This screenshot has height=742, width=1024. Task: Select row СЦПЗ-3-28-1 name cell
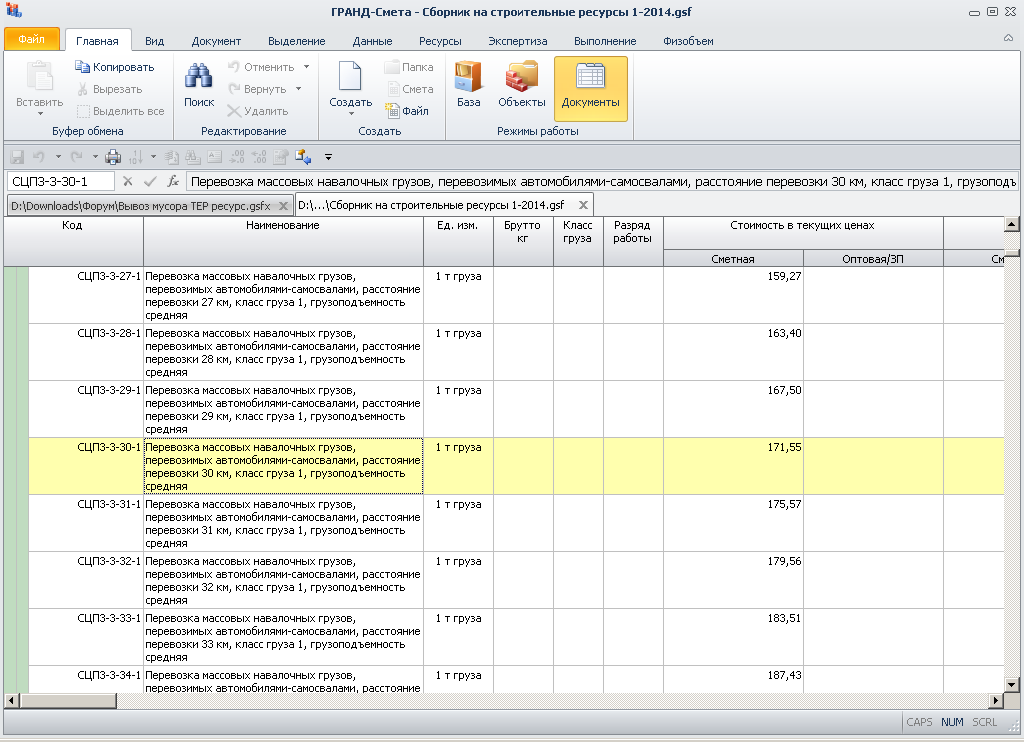tap(283, 352)
